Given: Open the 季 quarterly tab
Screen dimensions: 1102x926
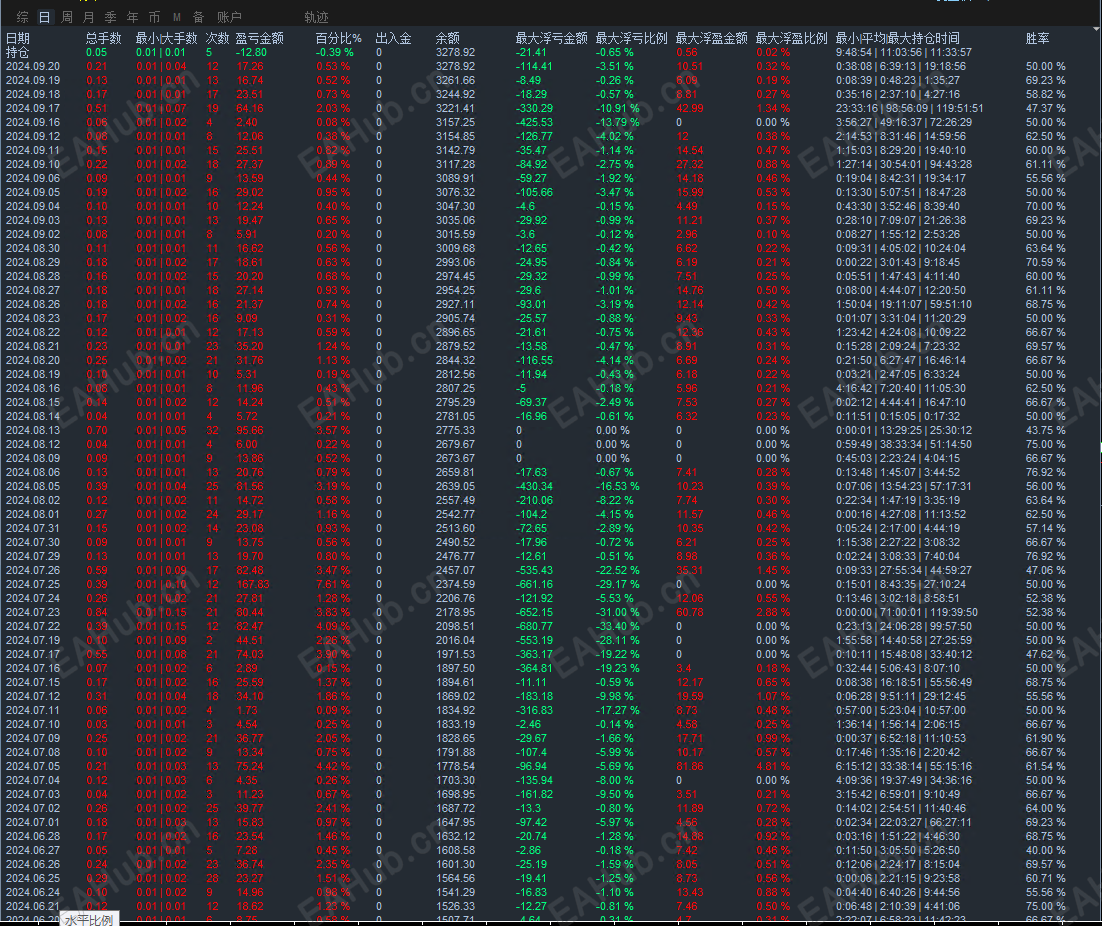Looking at the screenshot, I should tap(110, 17).
